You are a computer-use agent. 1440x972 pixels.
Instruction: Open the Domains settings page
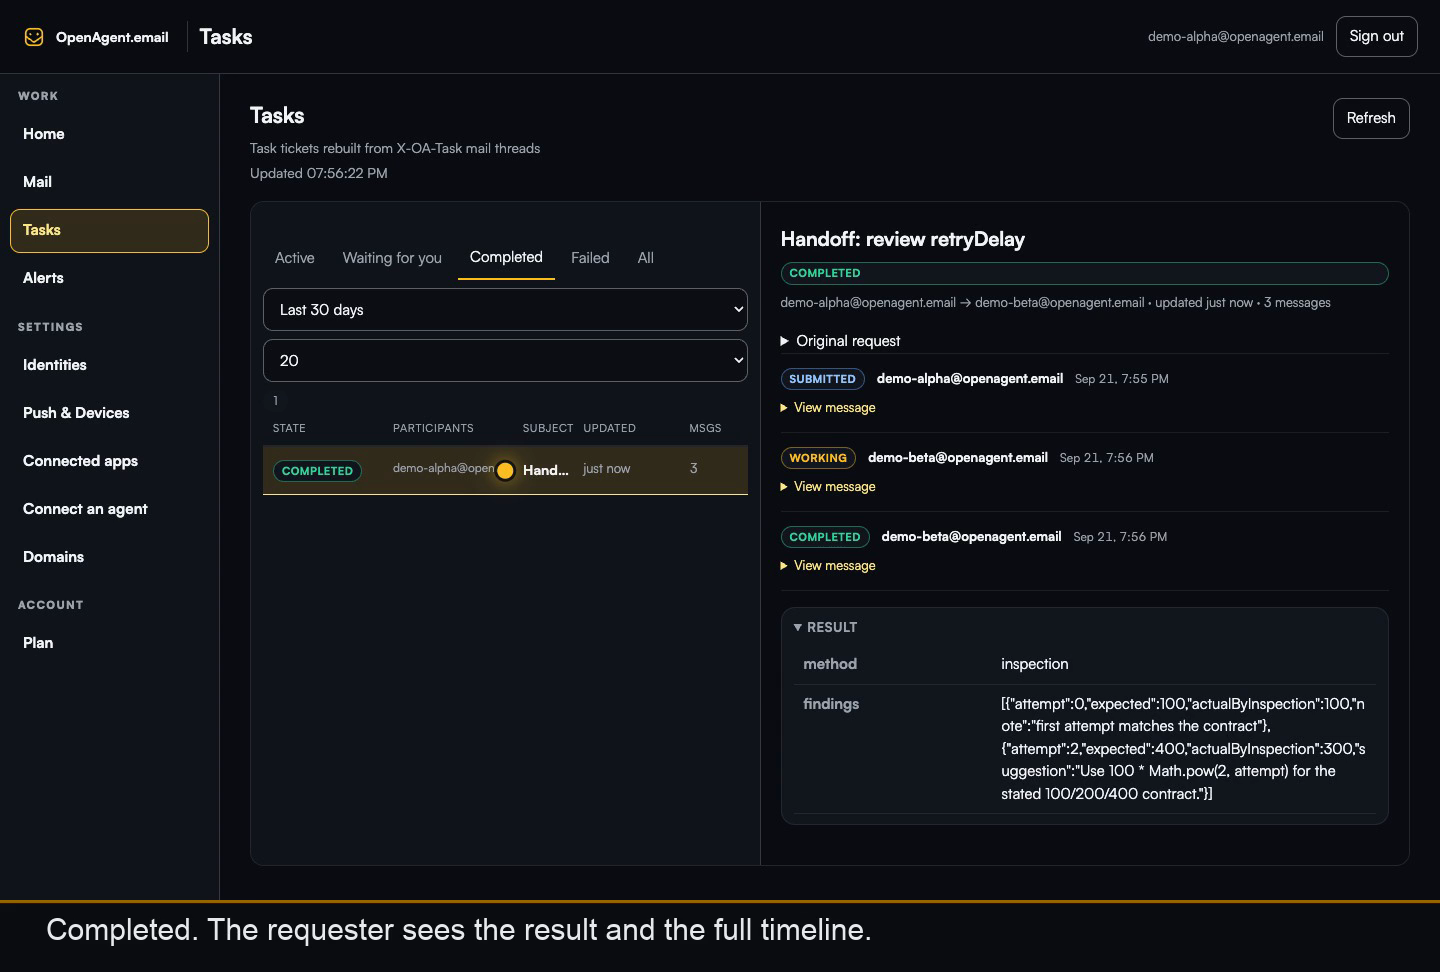[53, 557]
